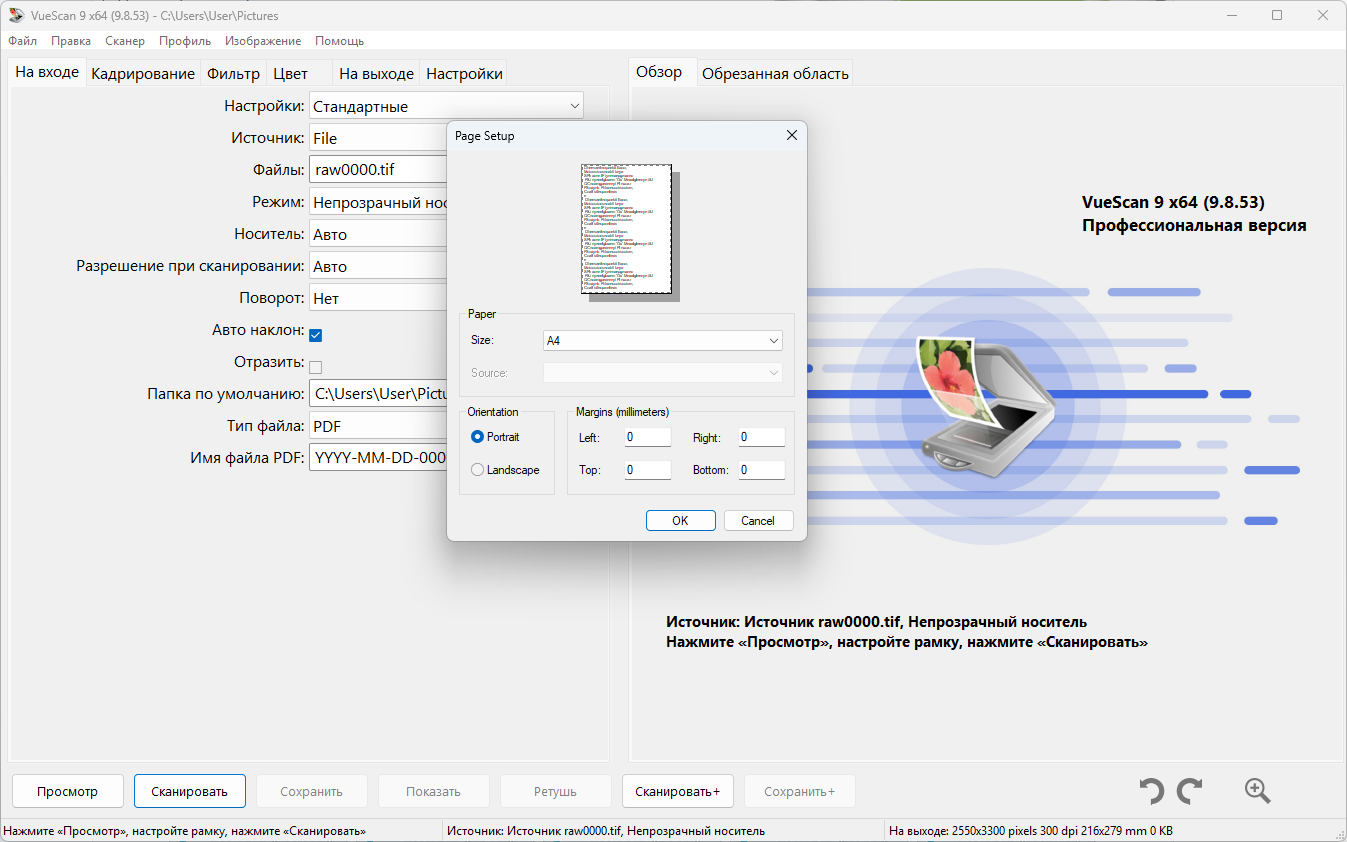Click the VueScan app icon in title bar
Screen dimensions: 1347x842
[15, 15]
